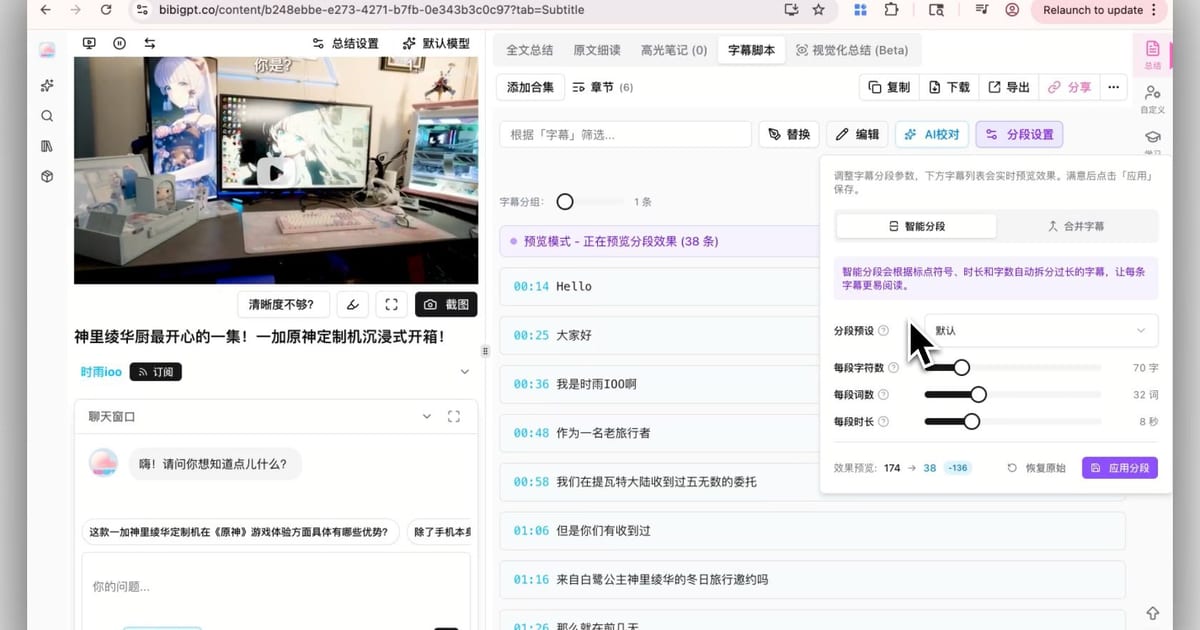Click the 字幕分组 slider handle
The image size is (1200, 630).
565,201
